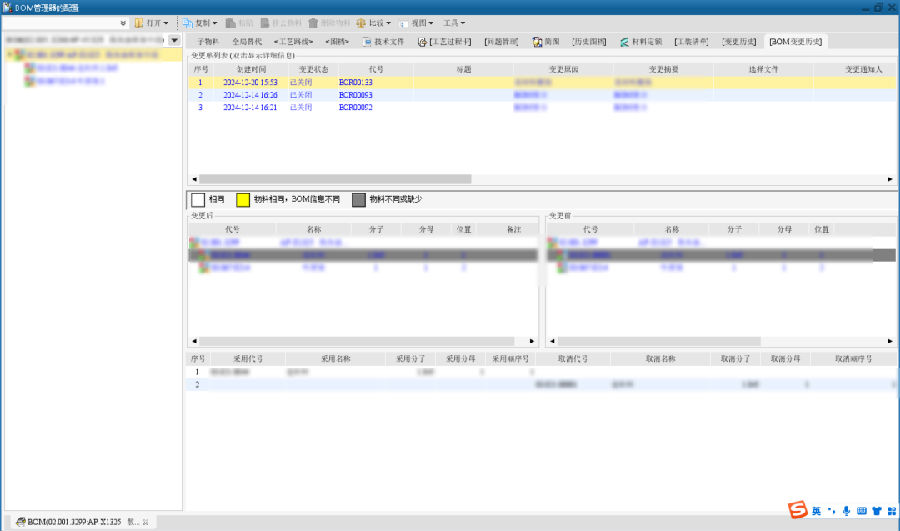Click the black down-arrow button above the BOM tree
Viewport: 900px width, 531px height.
click(174, 40)
